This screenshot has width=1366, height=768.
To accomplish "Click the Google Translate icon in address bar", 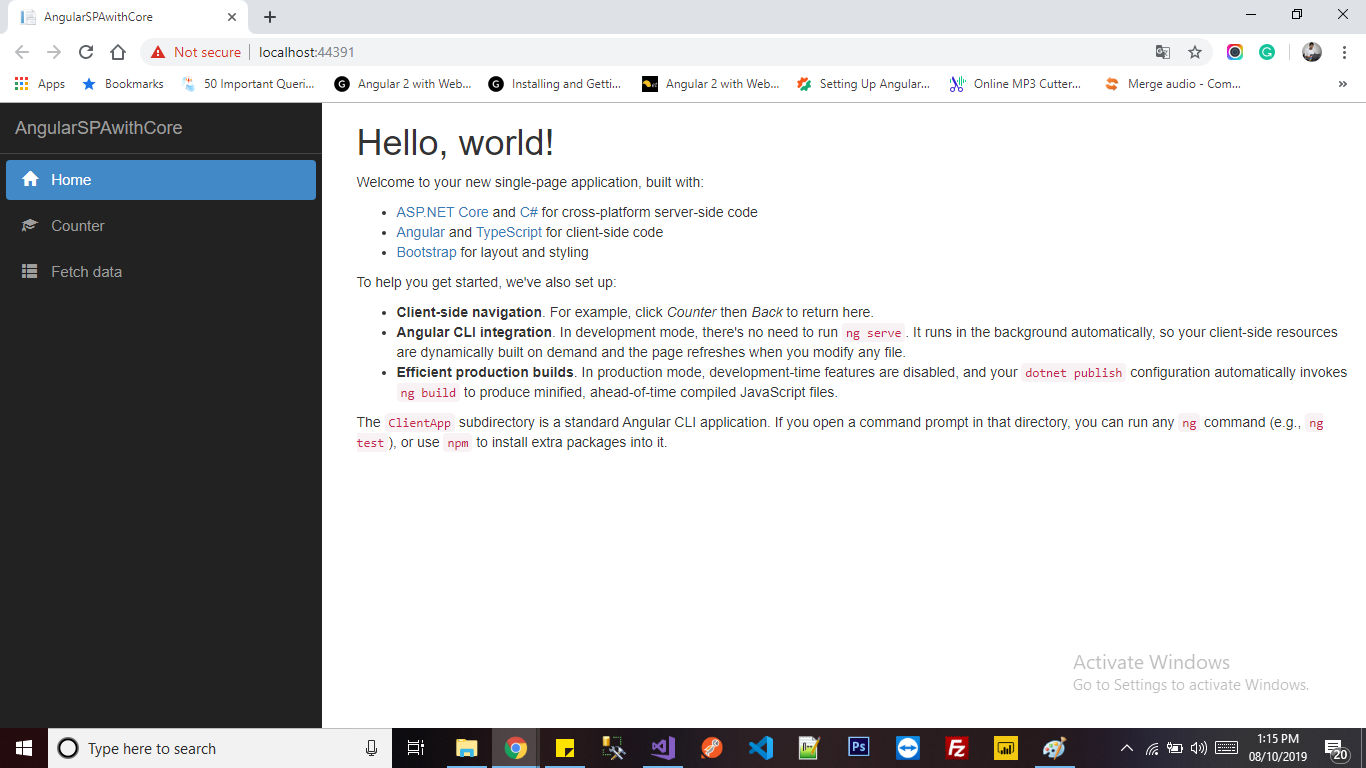I will pyautogui.click(x=1162, y=52).
